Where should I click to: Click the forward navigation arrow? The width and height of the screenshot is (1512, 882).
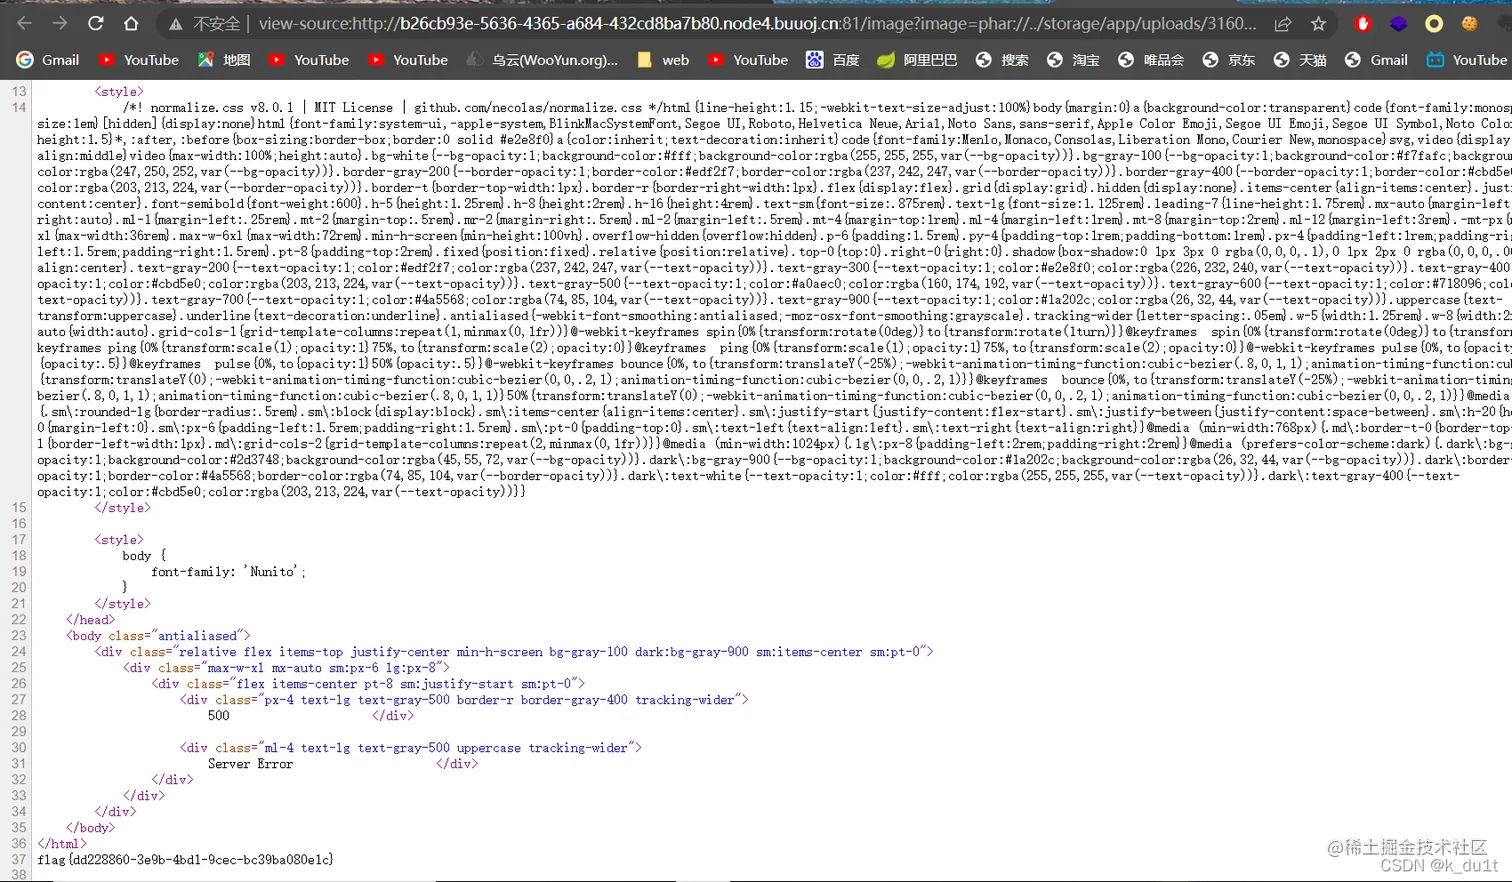60,23
